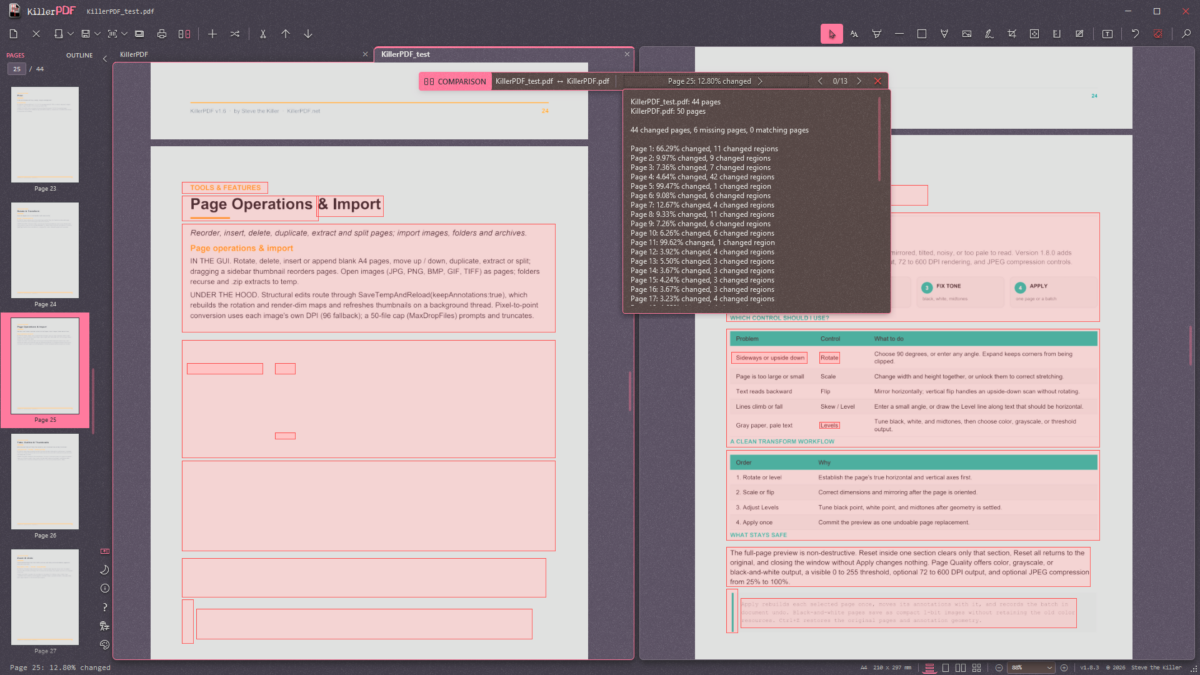The height and width of the screenshot is (675, 1200).
Task: Click the print icon in the toolbar
Action: coord(162,34)
